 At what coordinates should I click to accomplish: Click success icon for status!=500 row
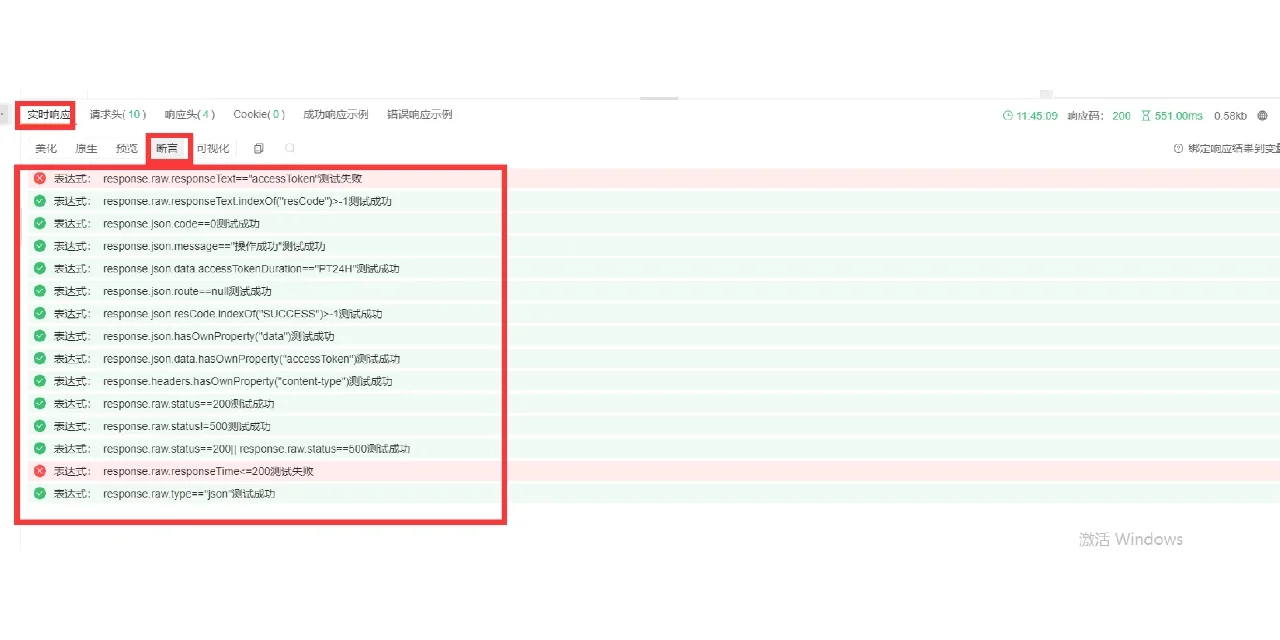[x=40, y=426]
